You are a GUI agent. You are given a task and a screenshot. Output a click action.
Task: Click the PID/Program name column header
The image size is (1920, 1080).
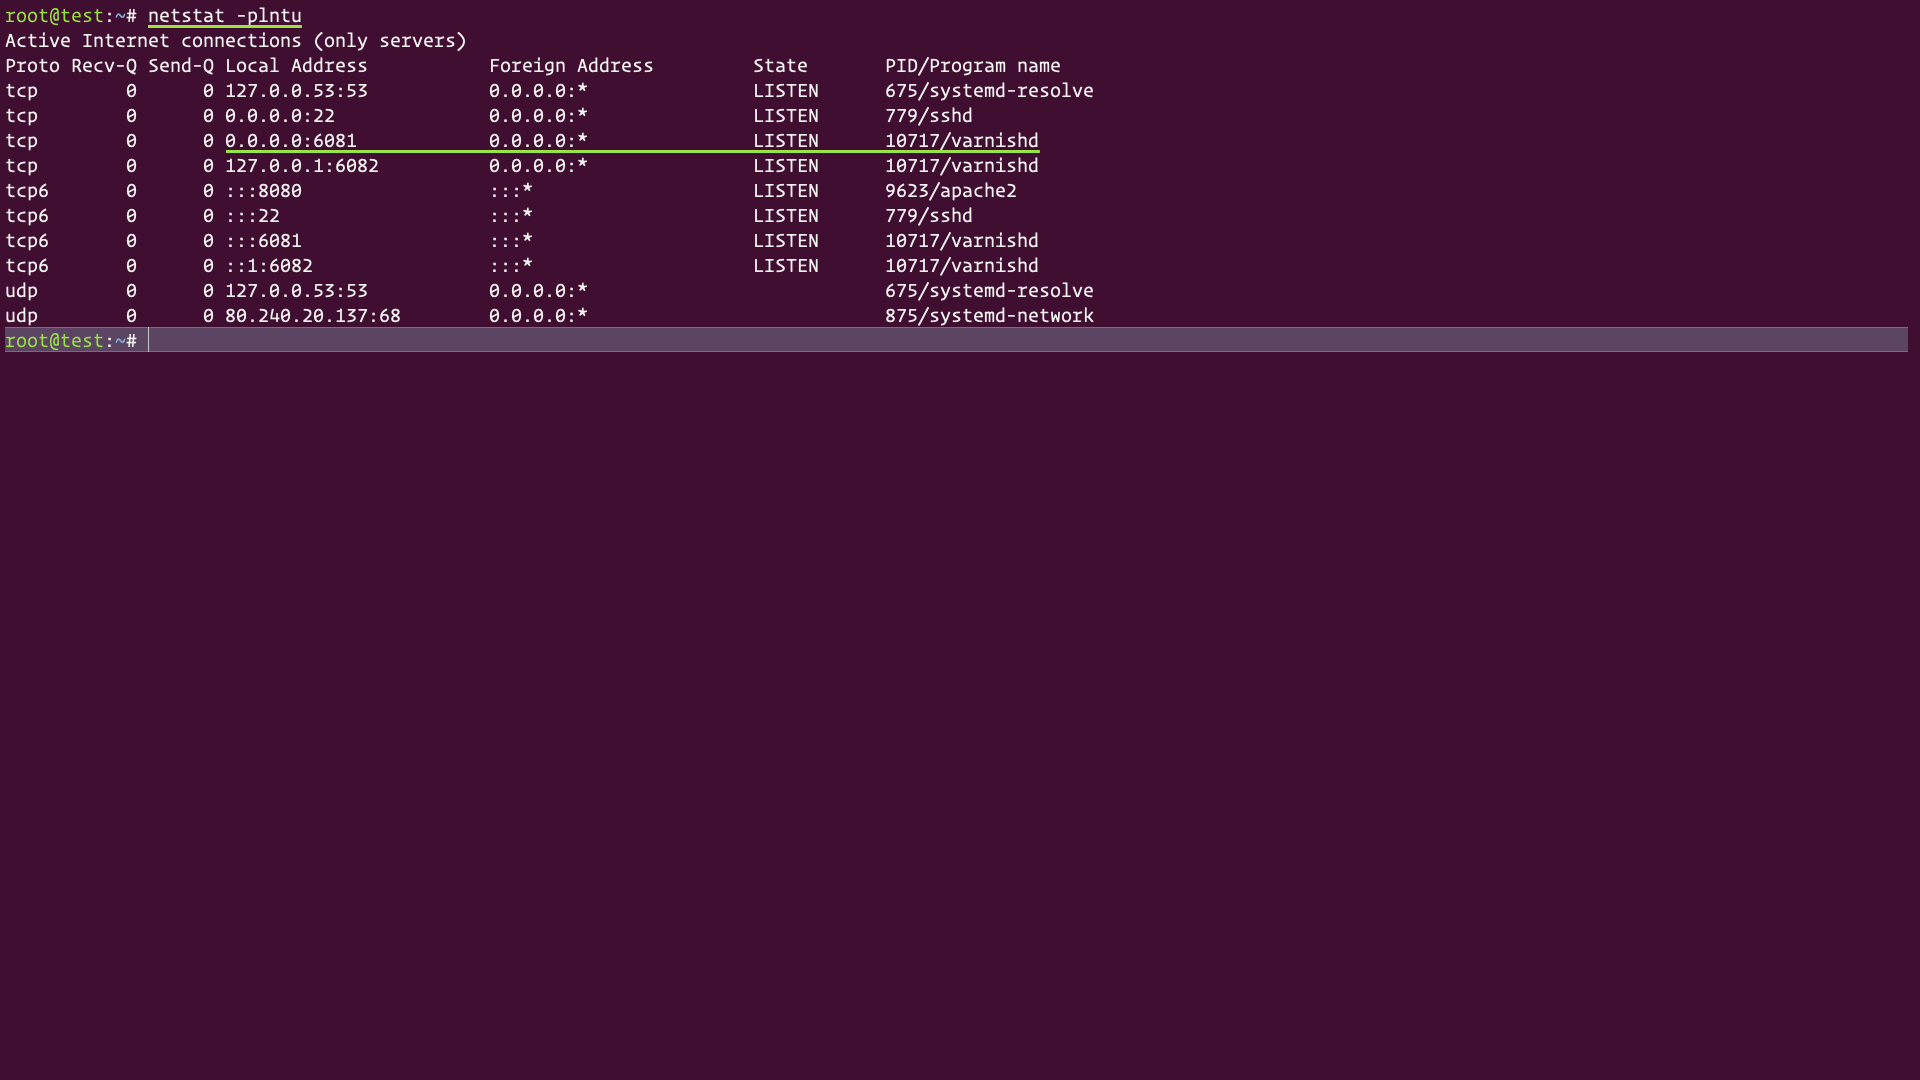tap(972, 66)
